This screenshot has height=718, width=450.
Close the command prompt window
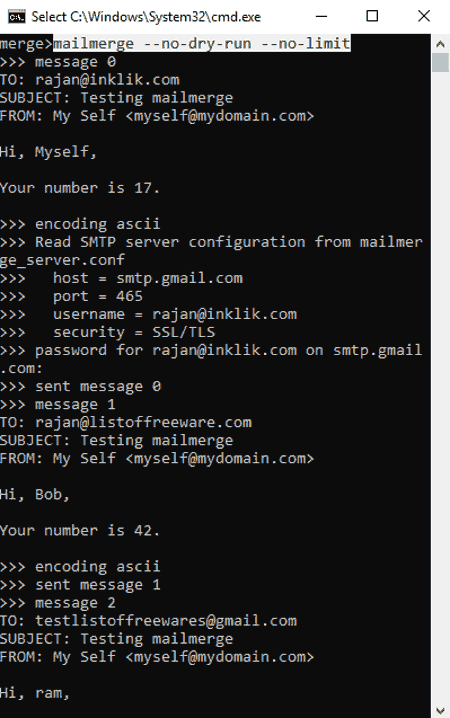click(424, 16)
